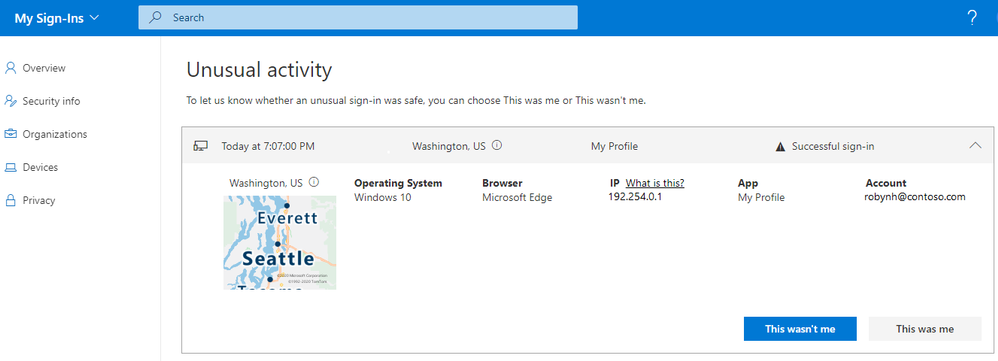Collapse the sign-in details chevron

[x=975, y=146]
